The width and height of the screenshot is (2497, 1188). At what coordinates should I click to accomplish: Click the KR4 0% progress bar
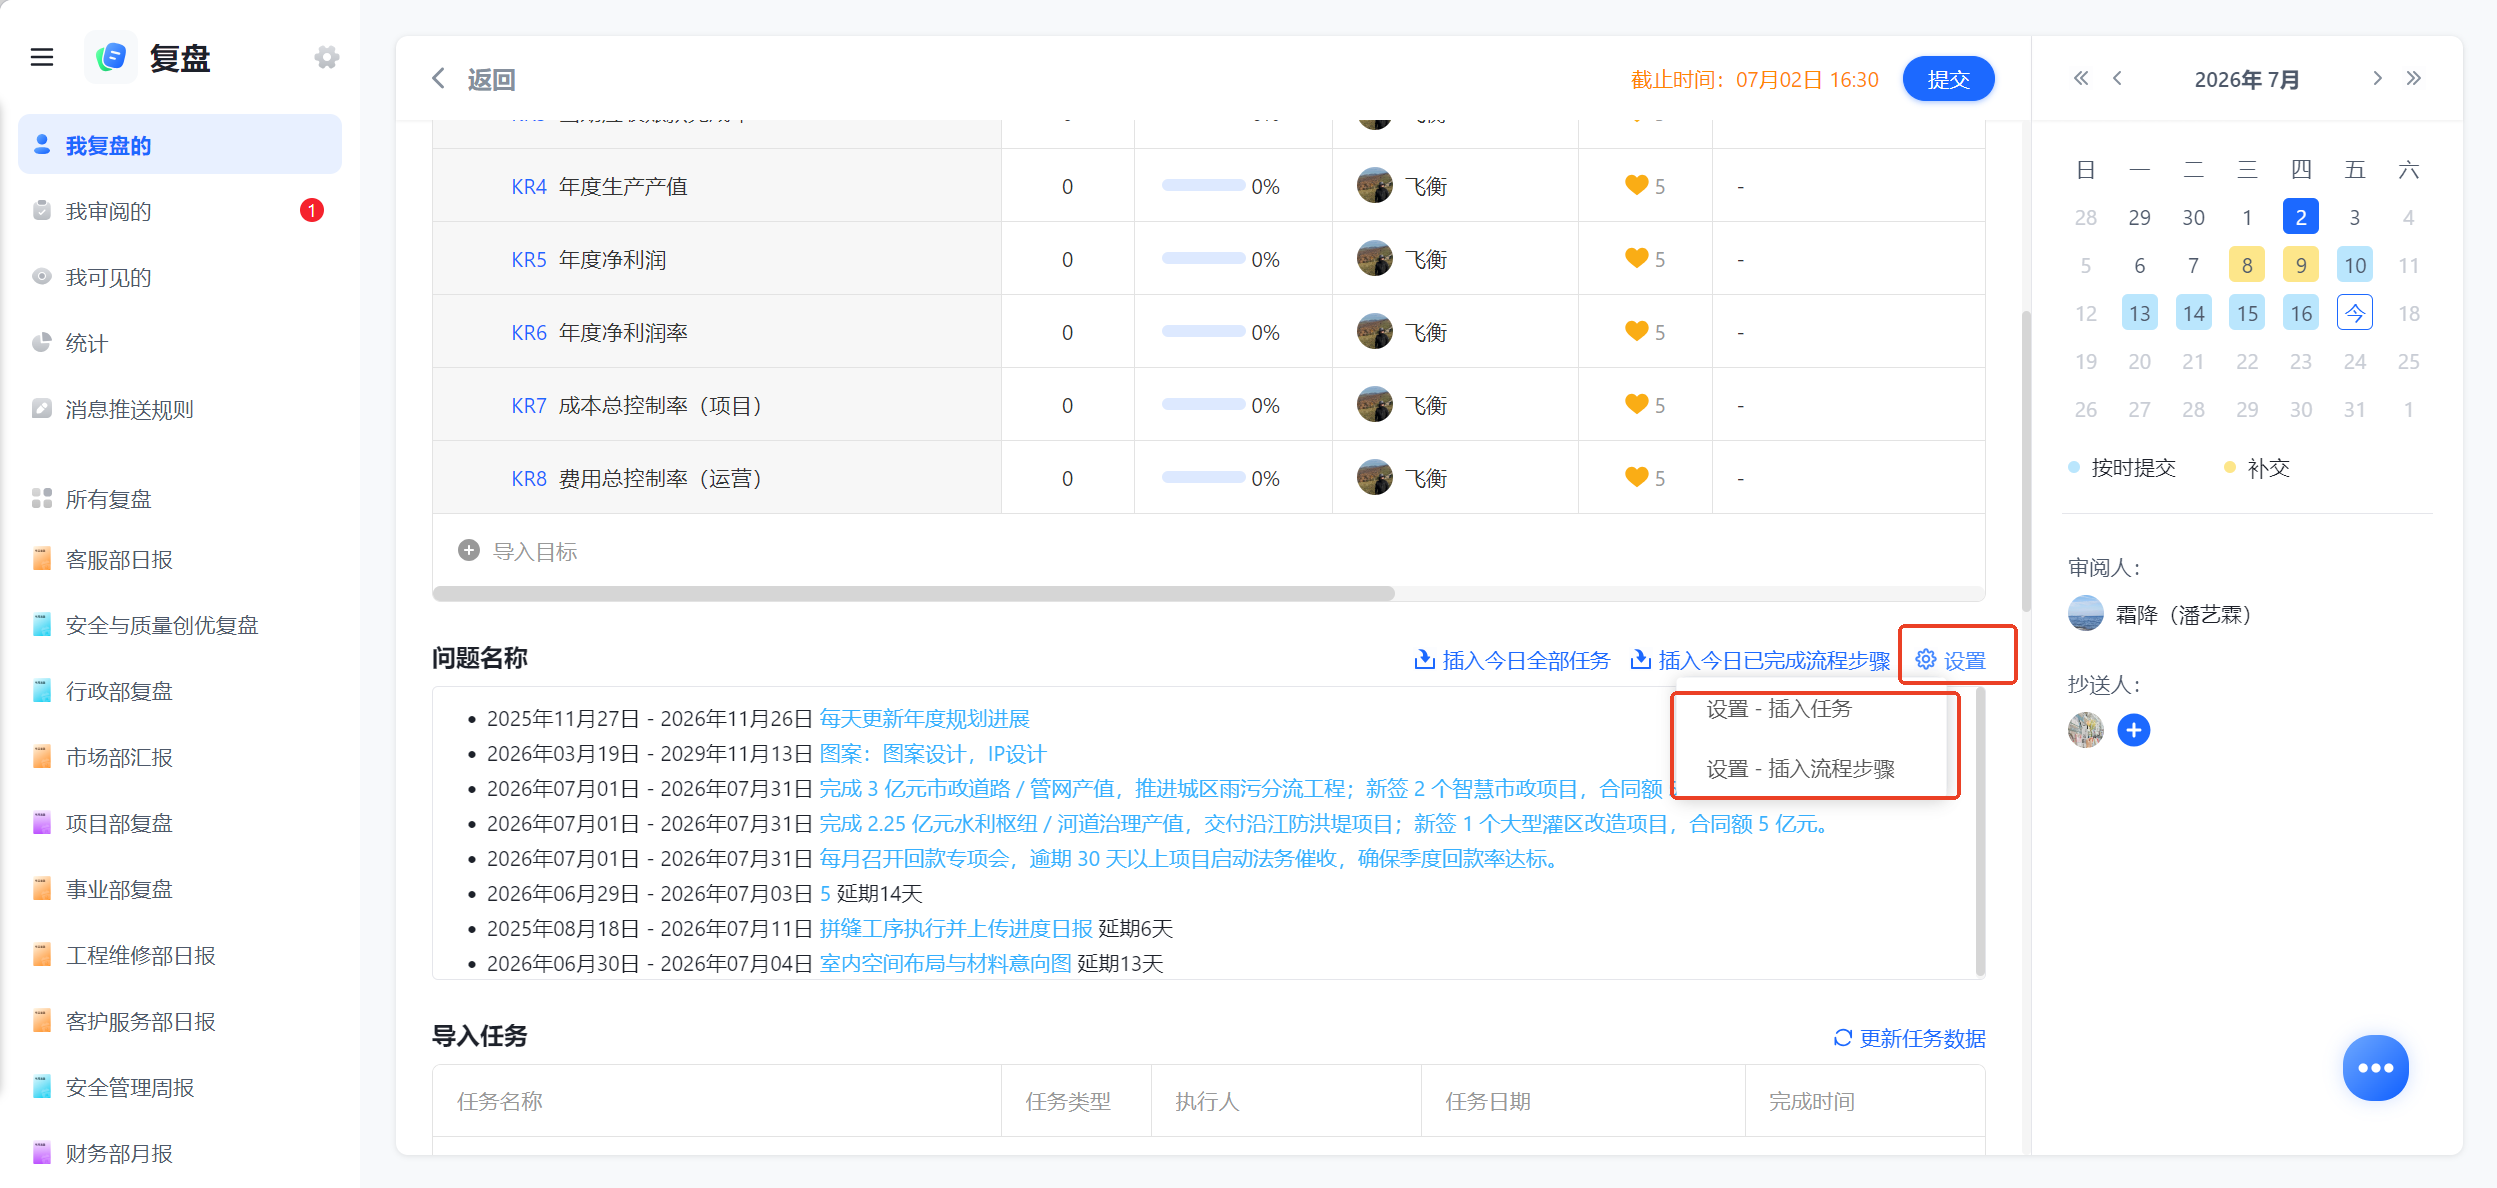pyautogui.click(x=1203, y=186)
